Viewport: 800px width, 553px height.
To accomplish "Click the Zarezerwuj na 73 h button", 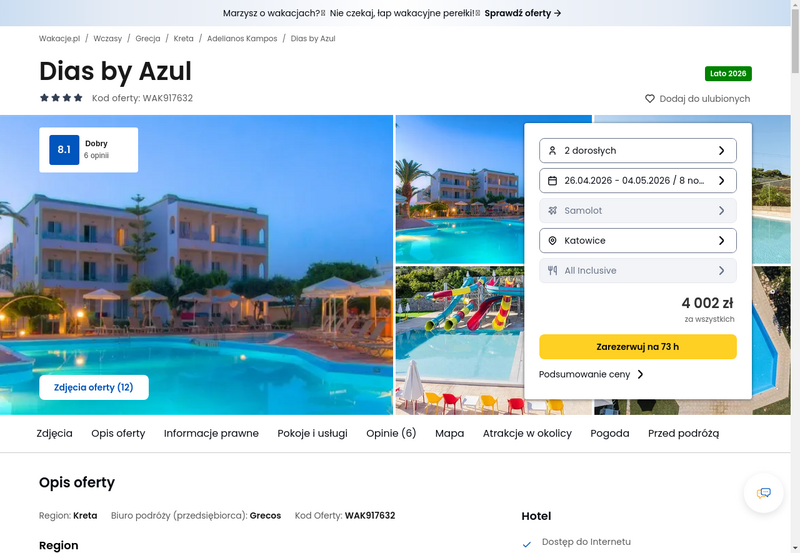I will tap(638, 347).
